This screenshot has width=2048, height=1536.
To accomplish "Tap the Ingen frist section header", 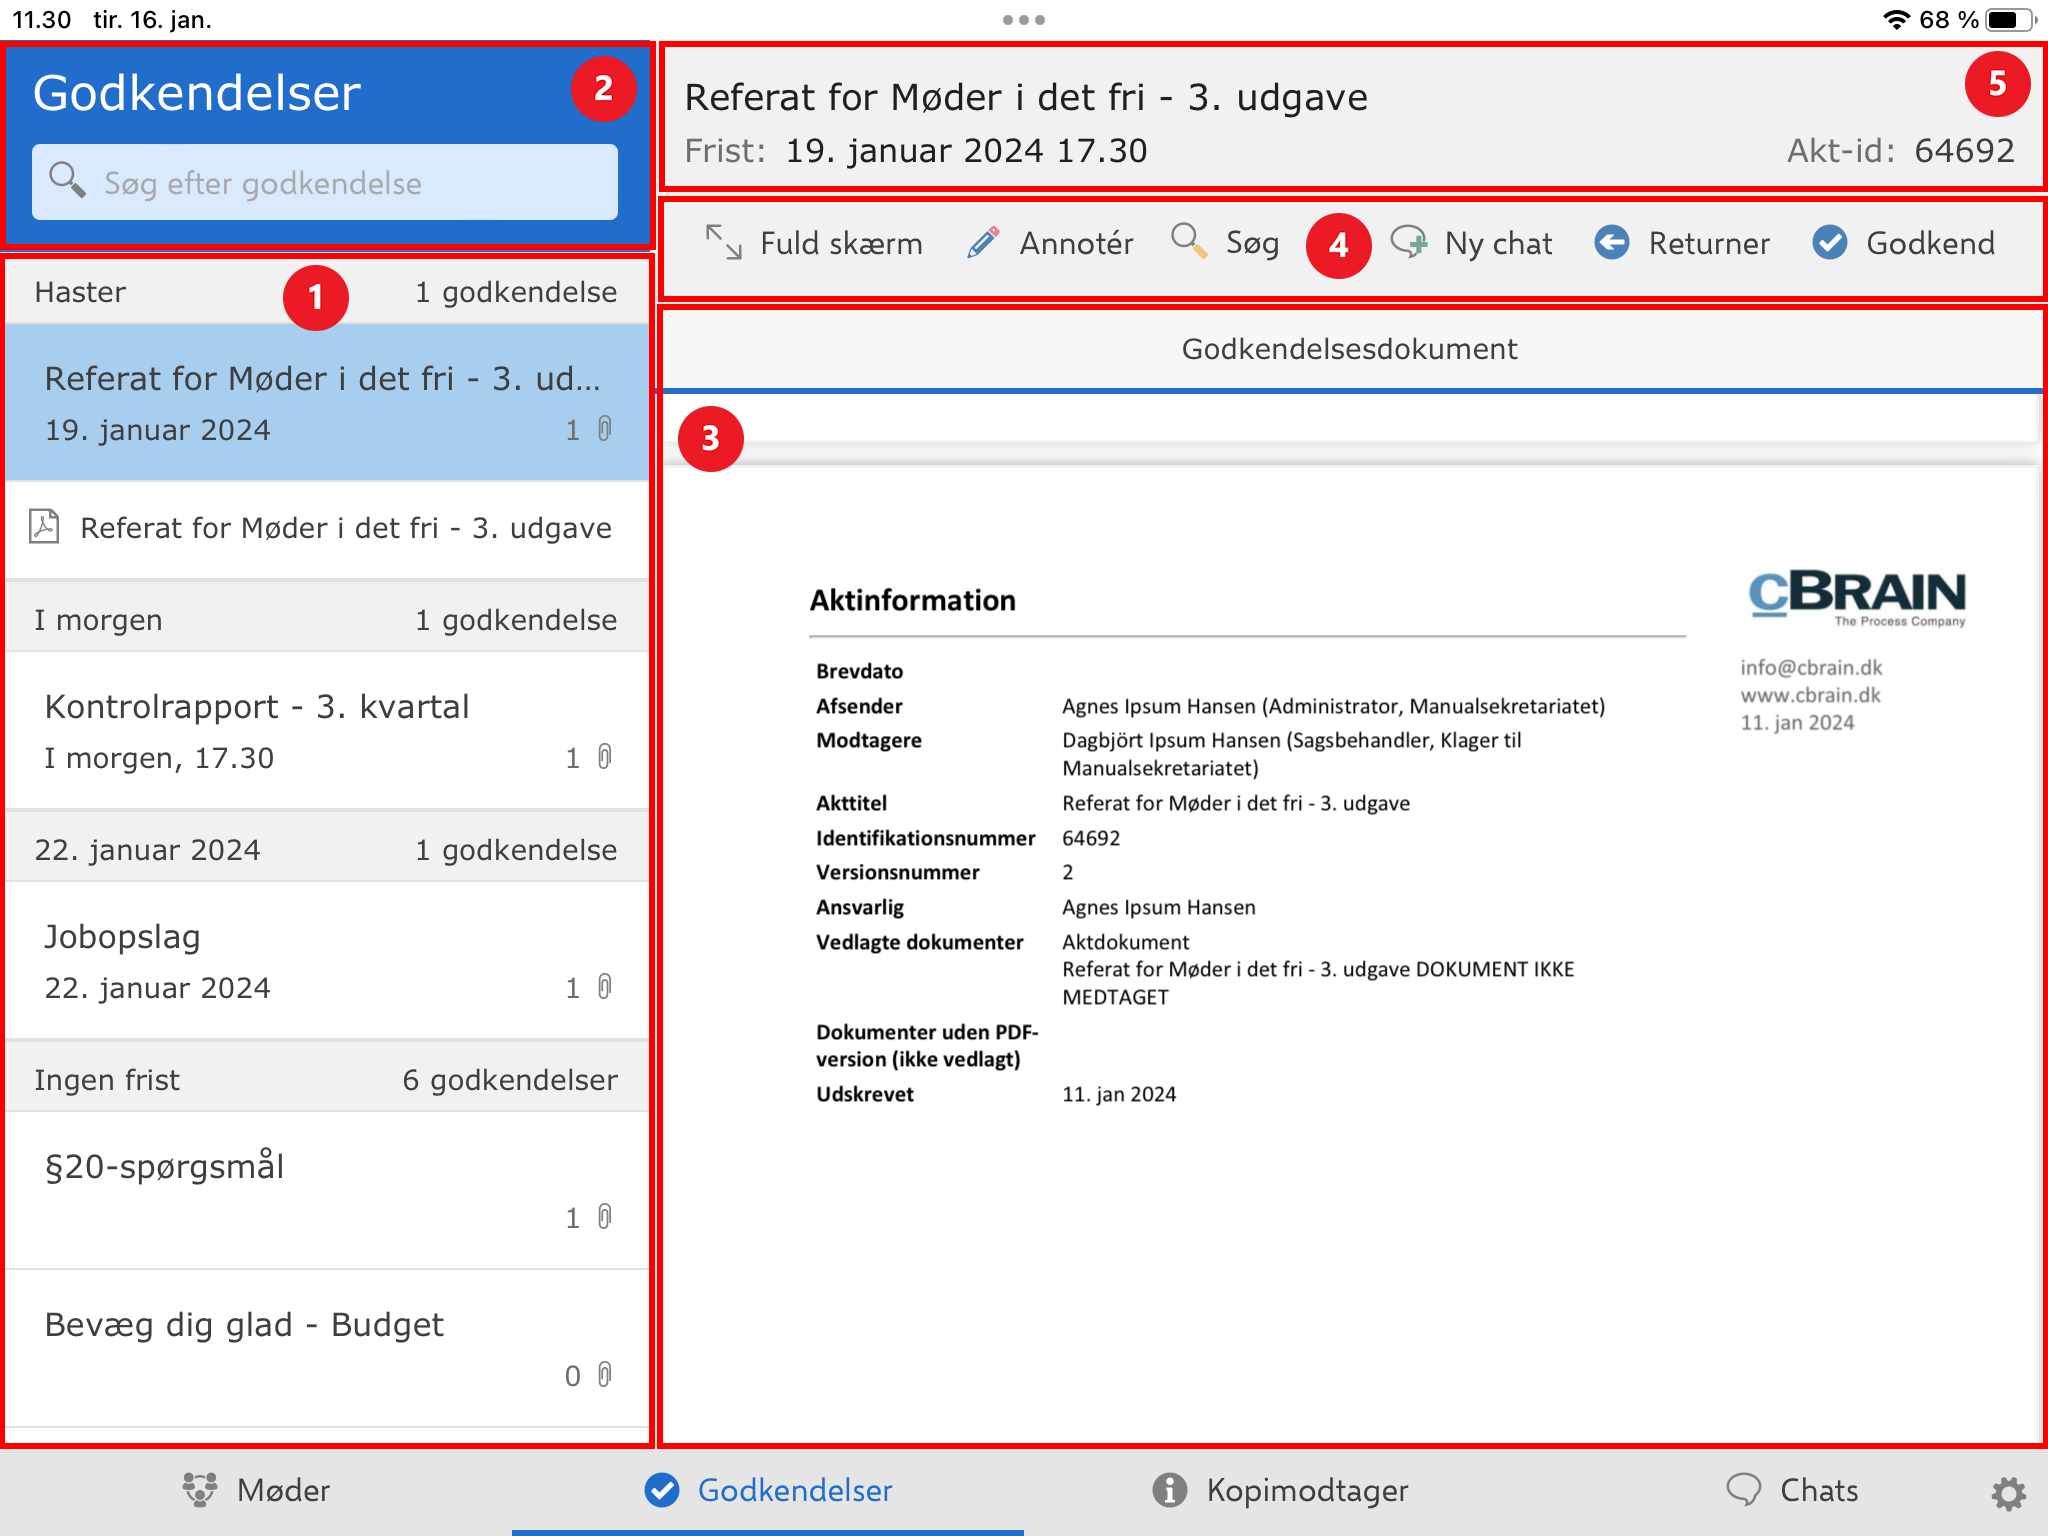I will point(326,1080).
